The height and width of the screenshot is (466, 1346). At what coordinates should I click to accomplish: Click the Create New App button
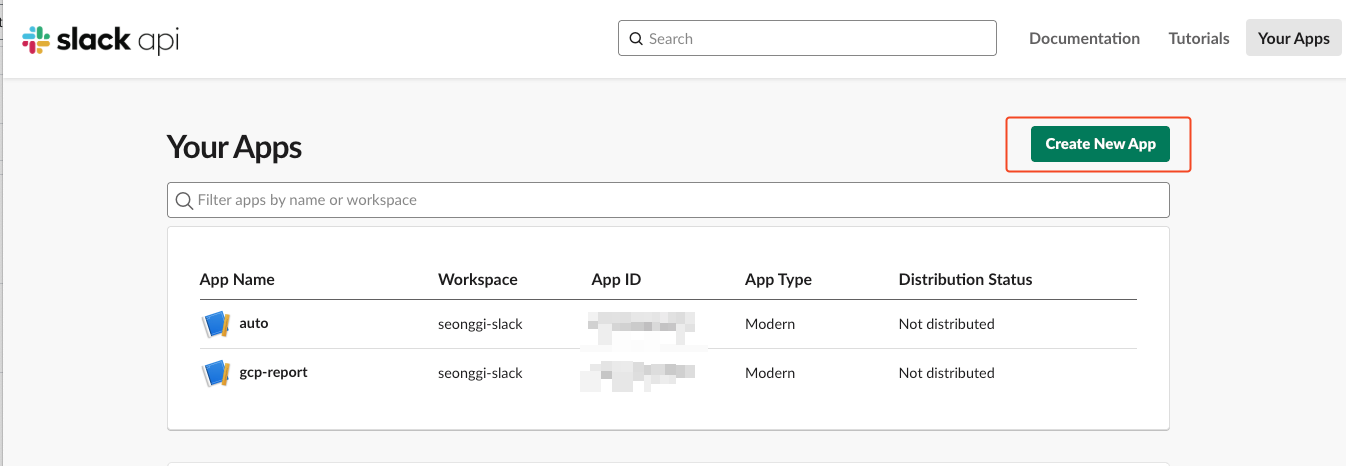tap(1100, 144)
